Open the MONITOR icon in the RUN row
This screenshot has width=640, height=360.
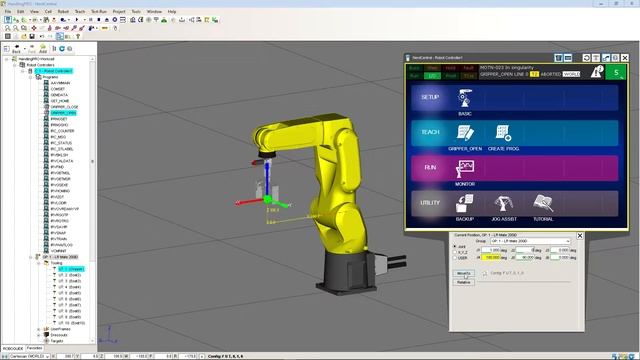pyautogui.click(x=464, y=169)
